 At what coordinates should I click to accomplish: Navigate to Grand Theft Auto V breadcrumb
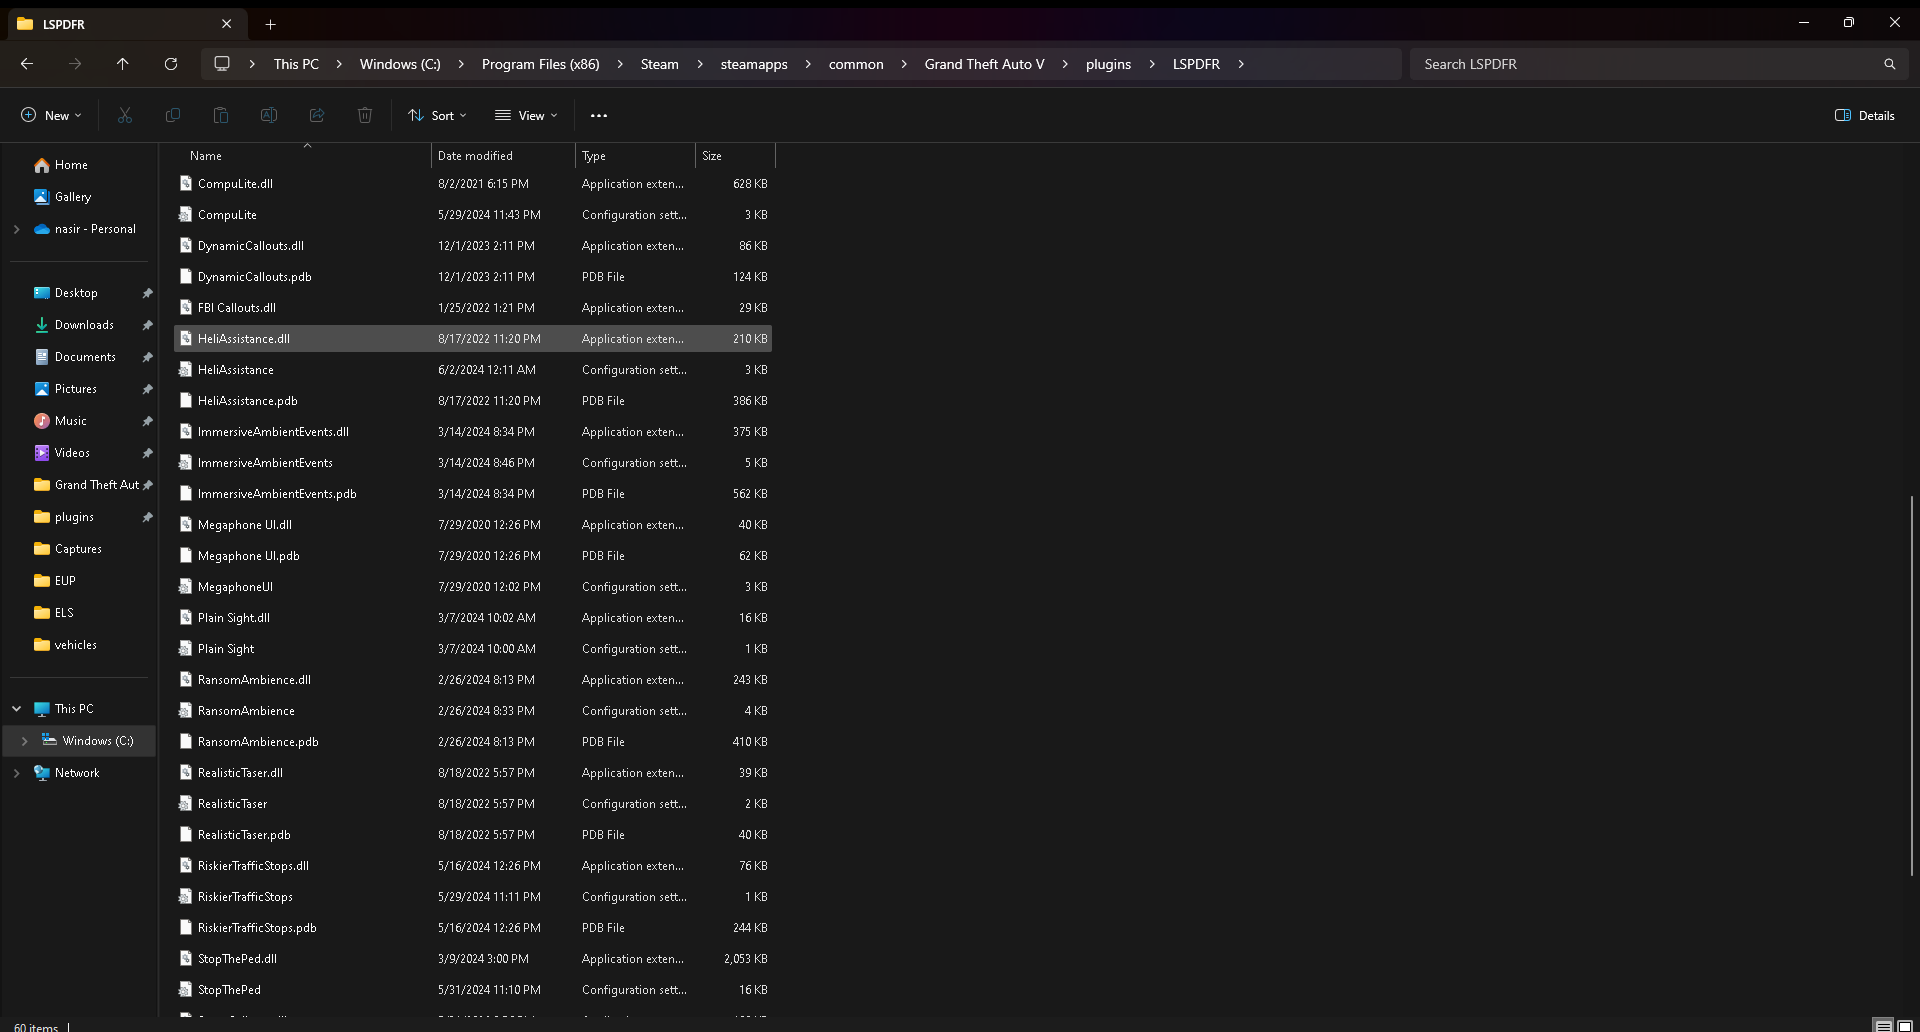984,64
